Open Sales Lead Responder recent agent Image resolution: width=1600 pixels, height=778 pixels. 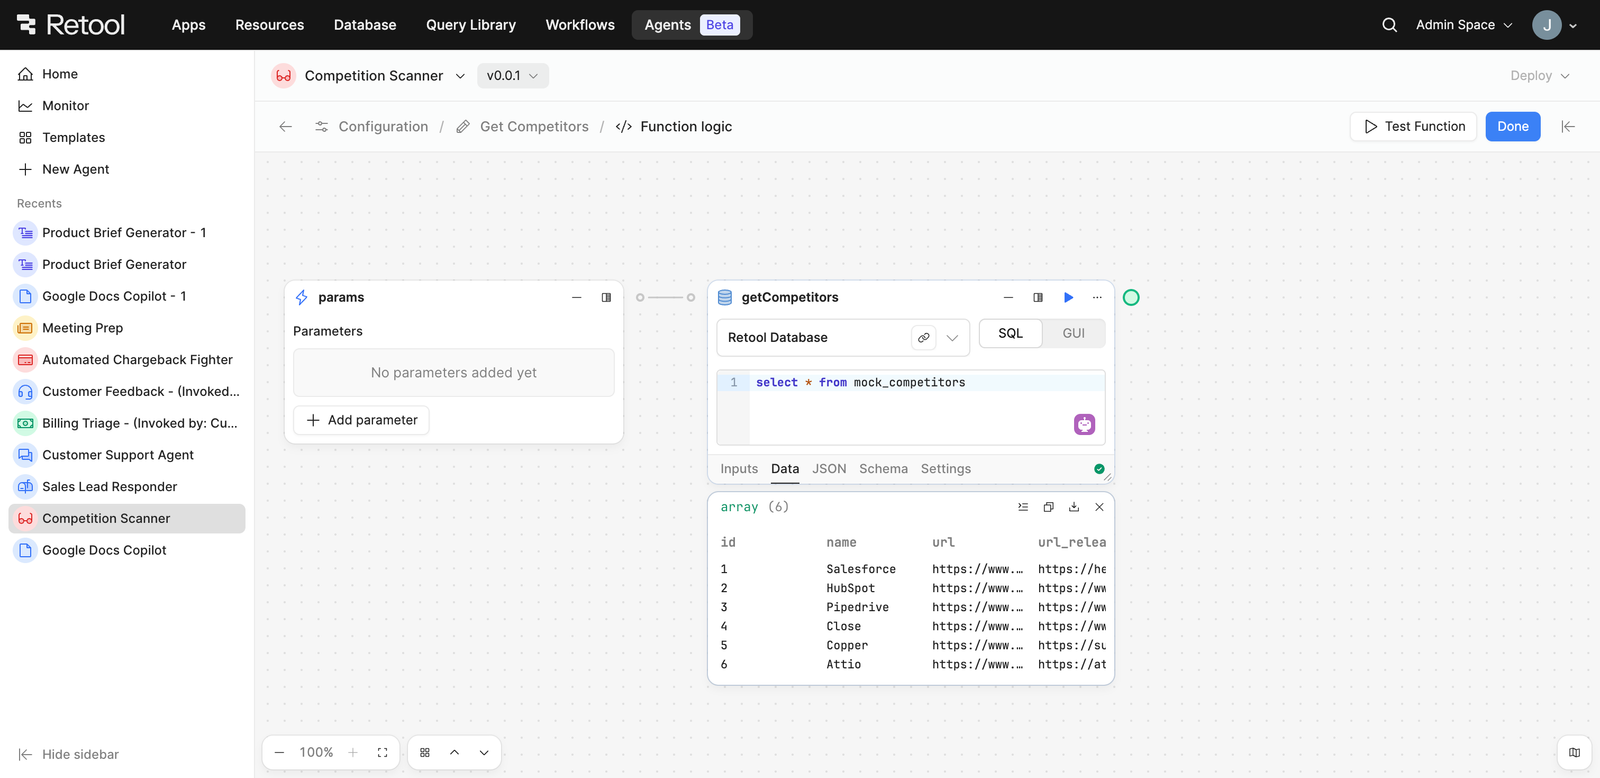point(127,487)
